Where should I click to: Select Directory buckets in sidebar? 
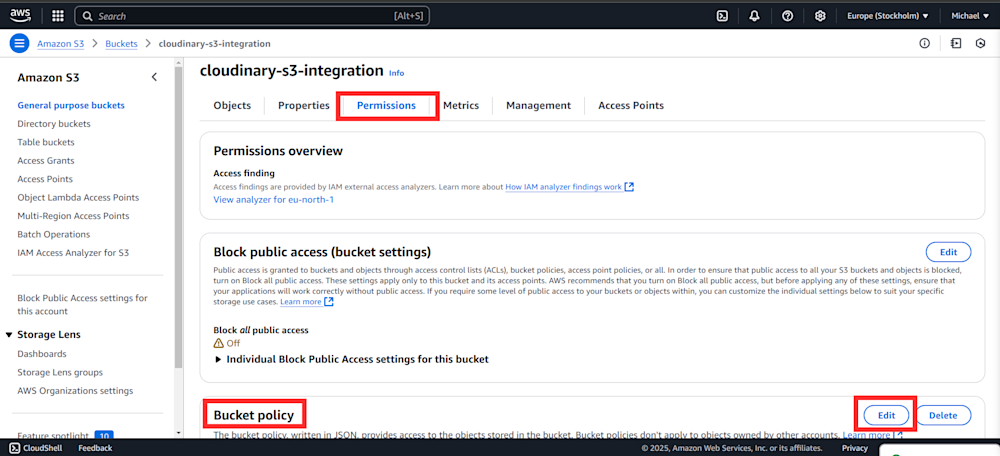(54, 124)
